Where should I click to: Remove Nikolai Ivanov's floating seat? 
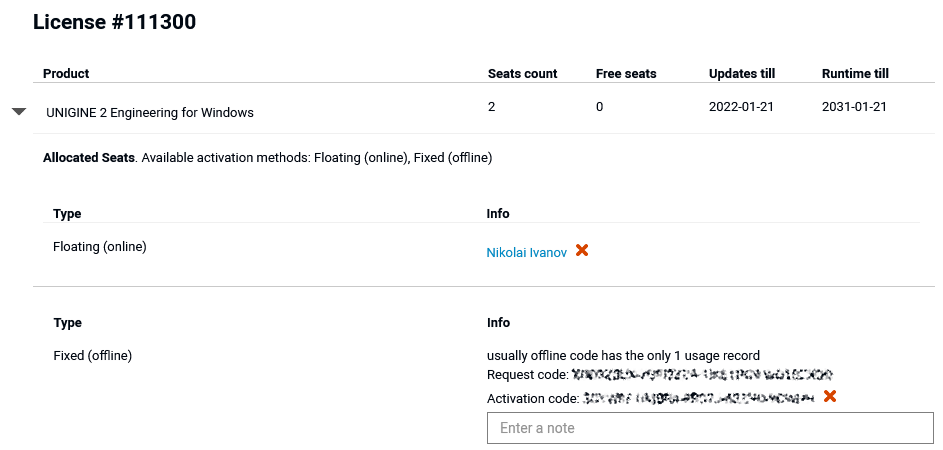click(582, 250)
